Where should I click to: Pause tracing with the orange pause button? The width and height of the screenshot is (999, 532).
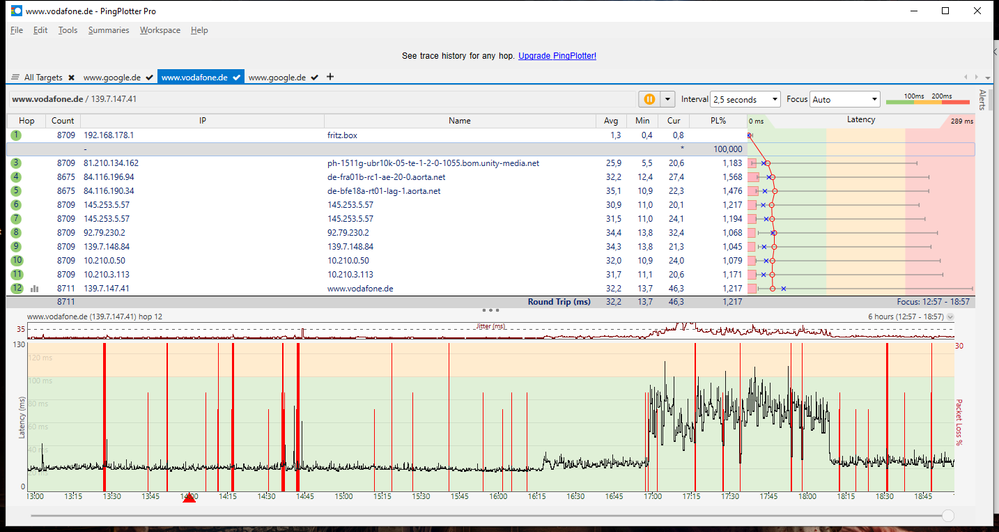coord(649,100)
